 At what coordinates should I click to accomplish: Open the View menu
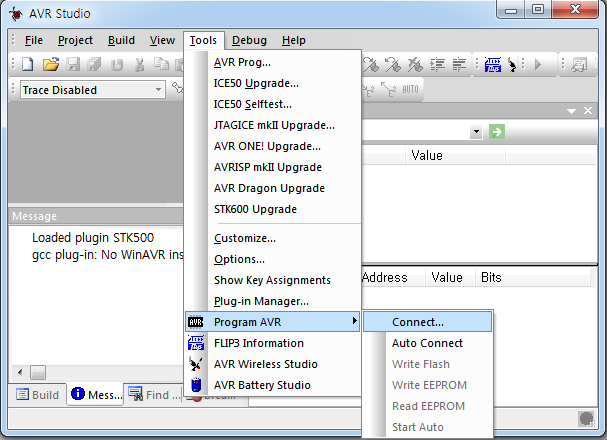pyautogui.click(x=162, y=40)
